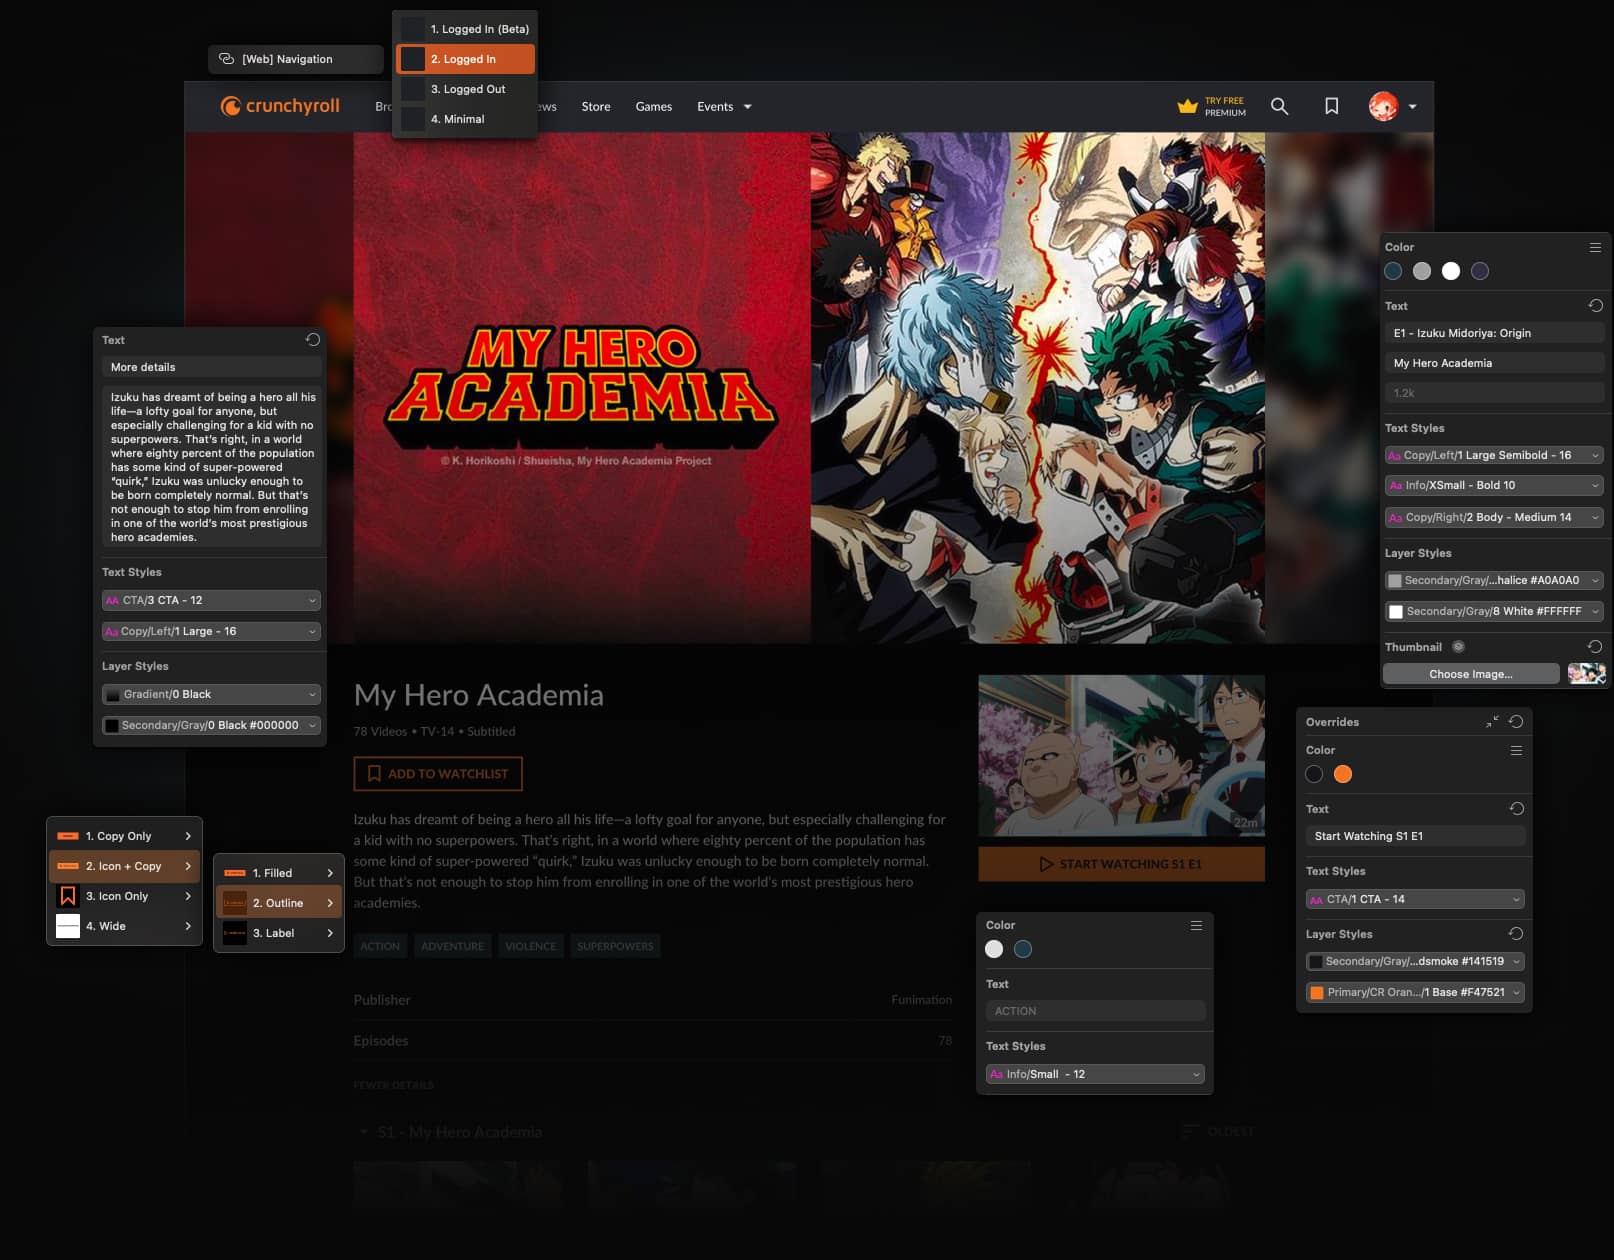Select 4. Wide menu item
1614x1260 pixels.
pos(125,926)
